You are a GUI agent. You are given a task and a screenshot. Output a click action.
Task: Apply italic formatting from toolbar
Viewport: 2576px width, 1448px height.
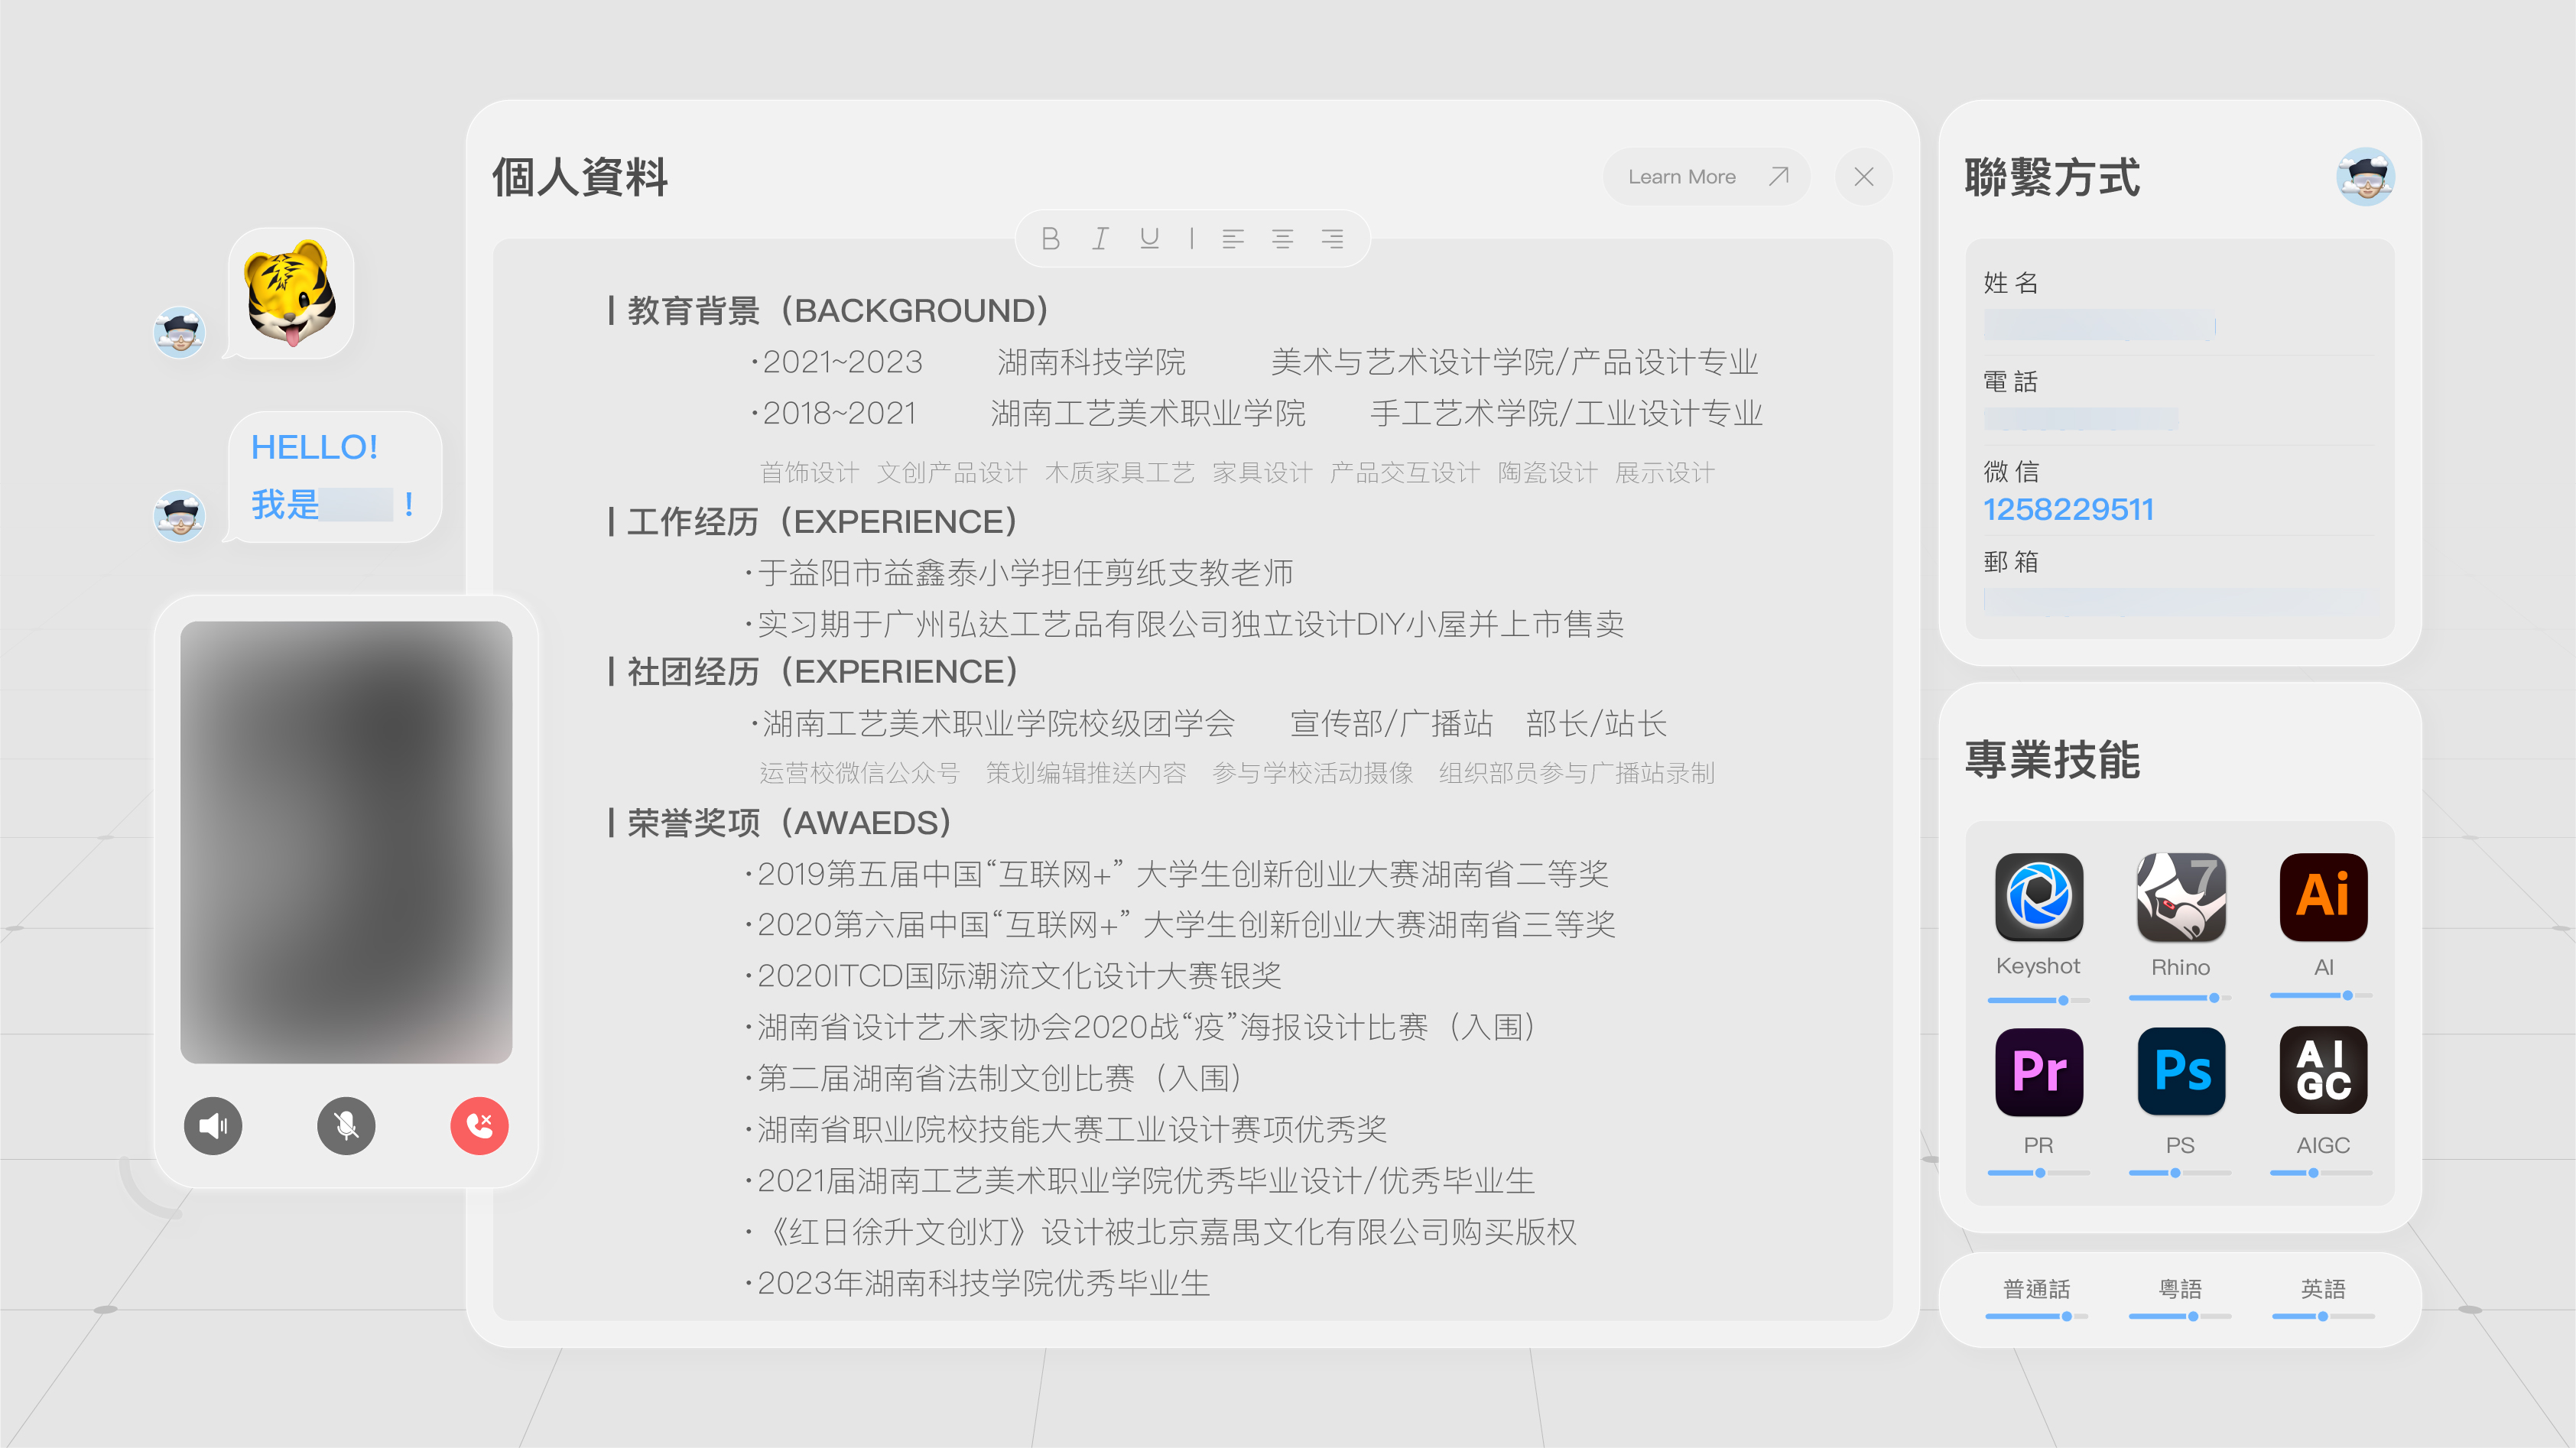[1100, 238]
